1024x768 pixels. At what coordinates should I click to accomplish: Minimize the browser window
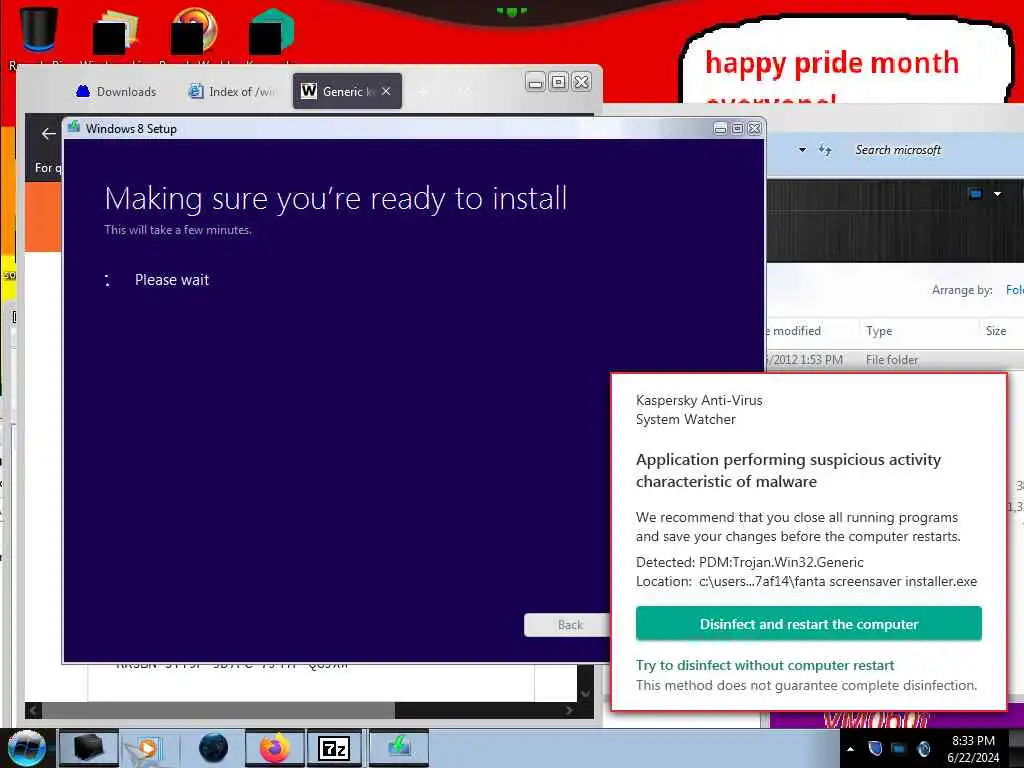click(536, 82)
